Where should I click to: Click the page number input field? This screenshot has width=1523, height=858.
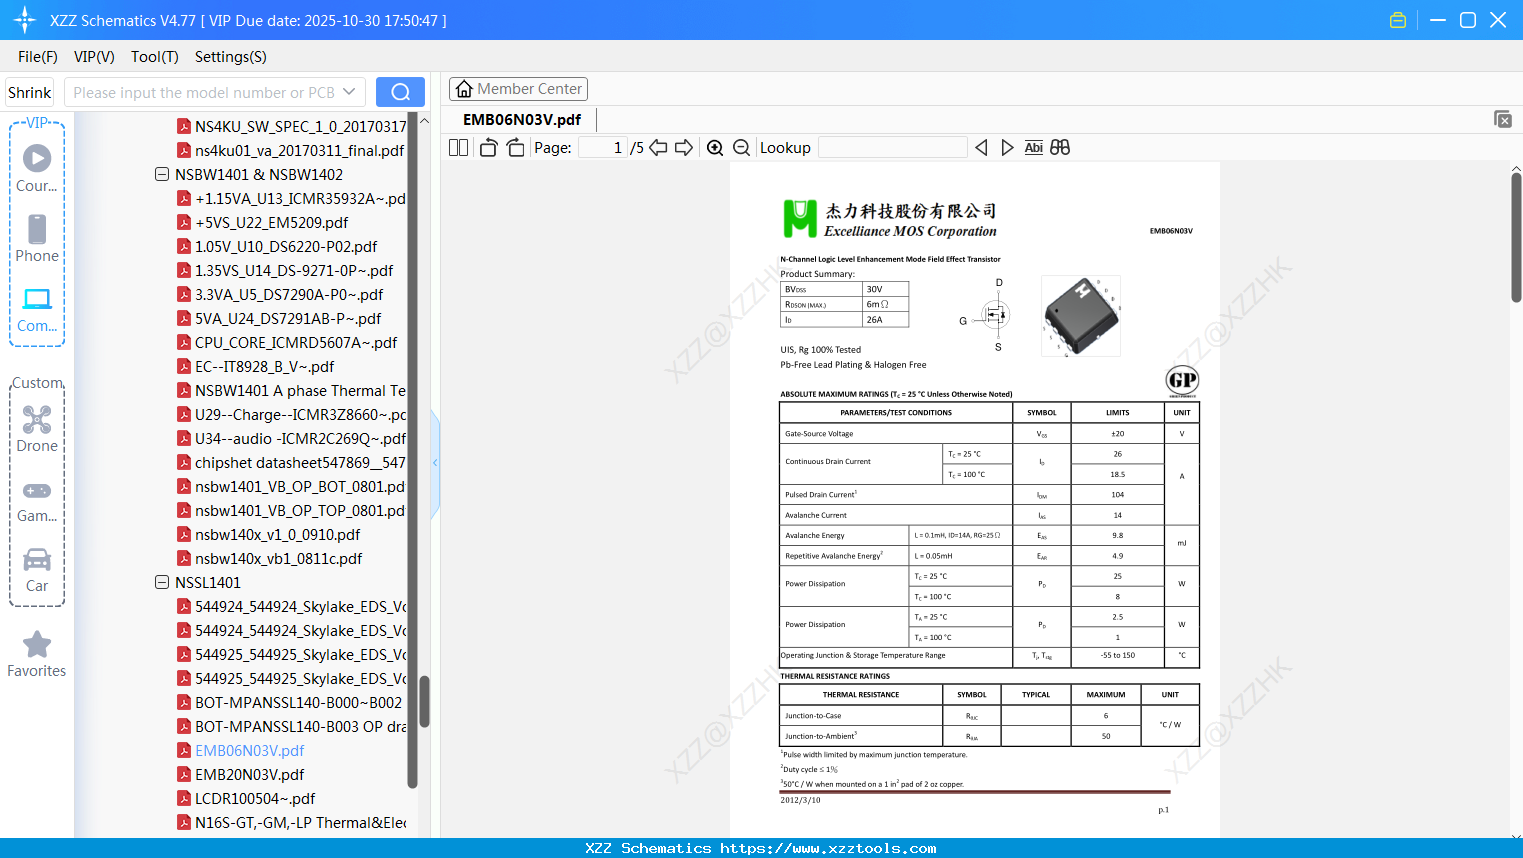(603, 148)
